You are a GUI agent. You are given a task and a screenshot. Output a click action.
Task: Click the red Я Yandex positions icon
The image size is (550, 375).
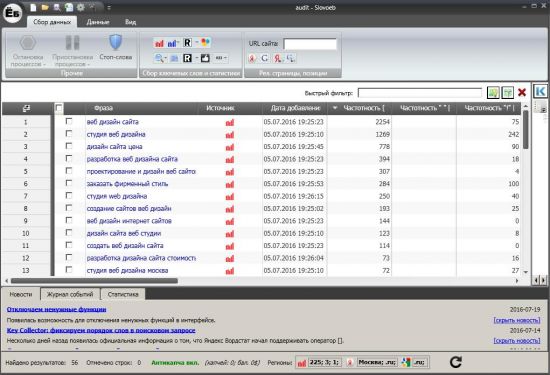tap(277, 58)
